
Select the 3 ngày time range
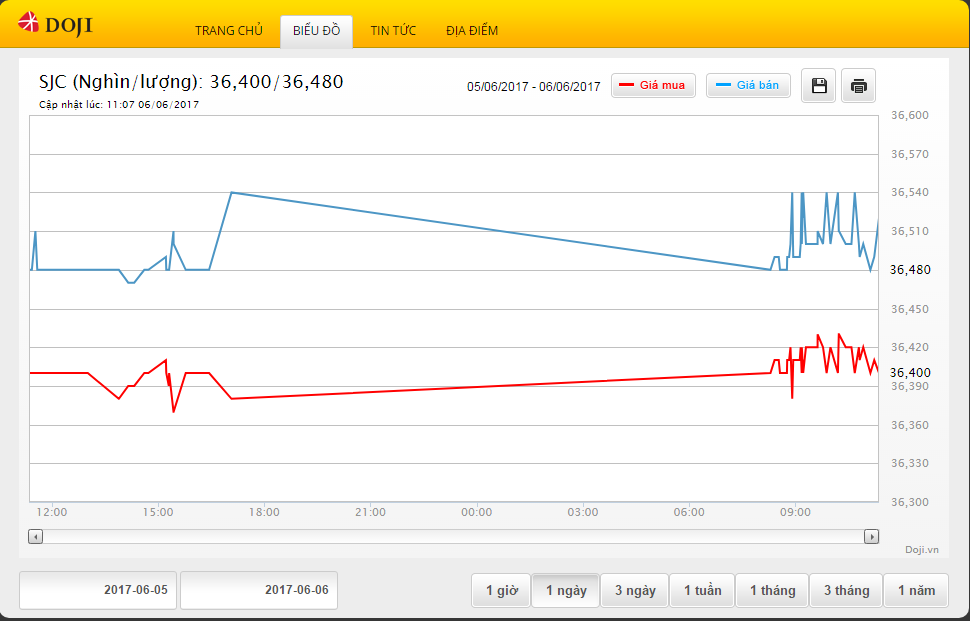click(634, 591)
